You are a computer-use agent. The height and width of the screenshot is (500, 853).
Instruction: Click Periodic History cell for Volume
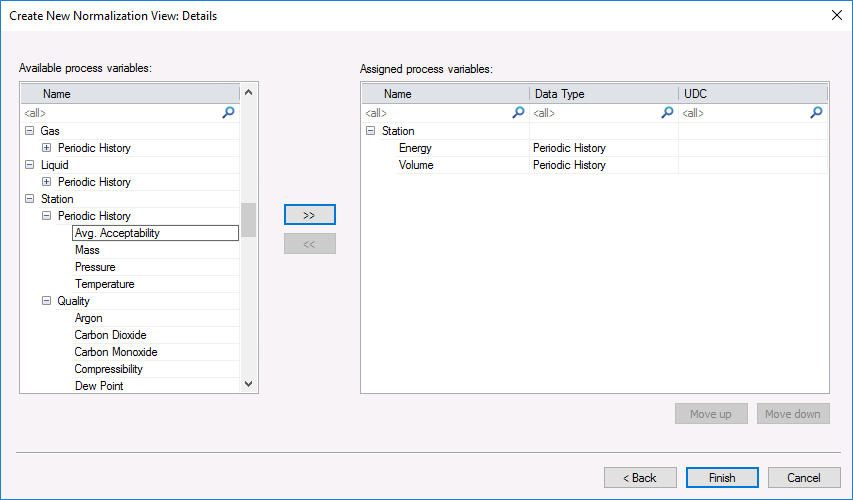603,164
